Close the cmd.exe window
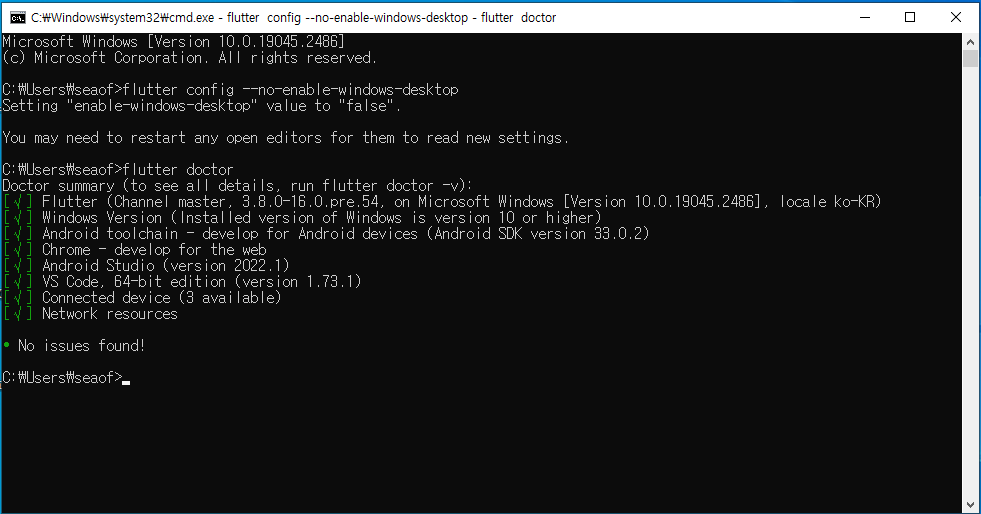 pyautogui.click(x=956, y=18)
